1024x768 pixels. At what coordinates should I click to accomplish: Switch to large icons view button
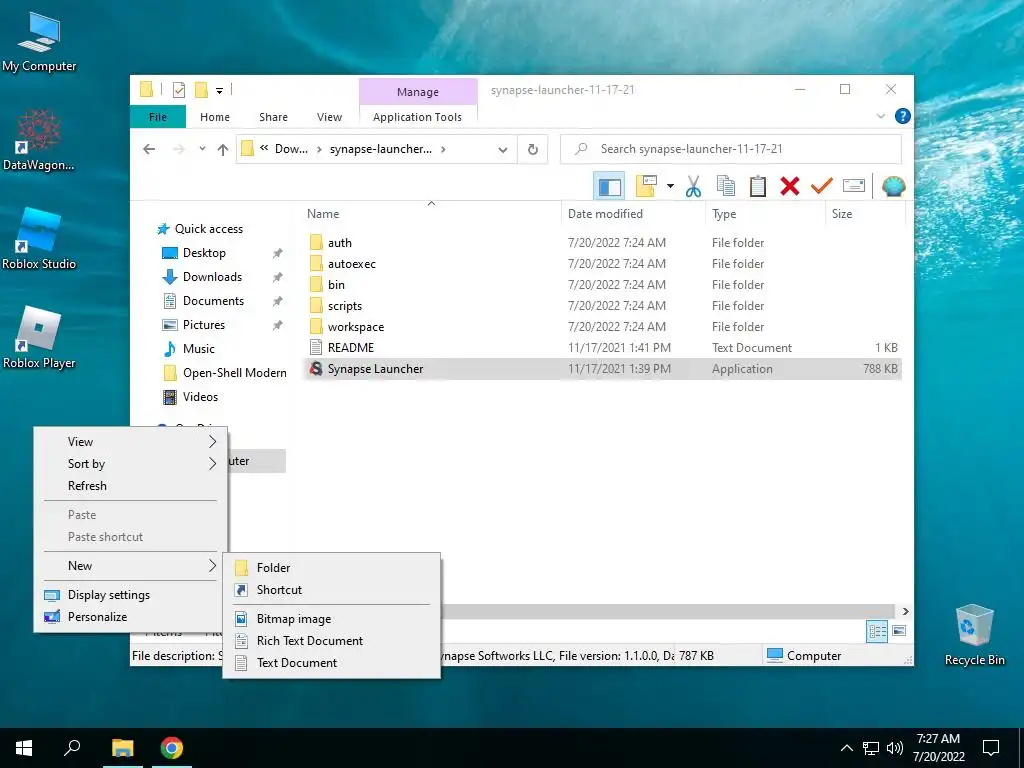[x=899, y=631]
